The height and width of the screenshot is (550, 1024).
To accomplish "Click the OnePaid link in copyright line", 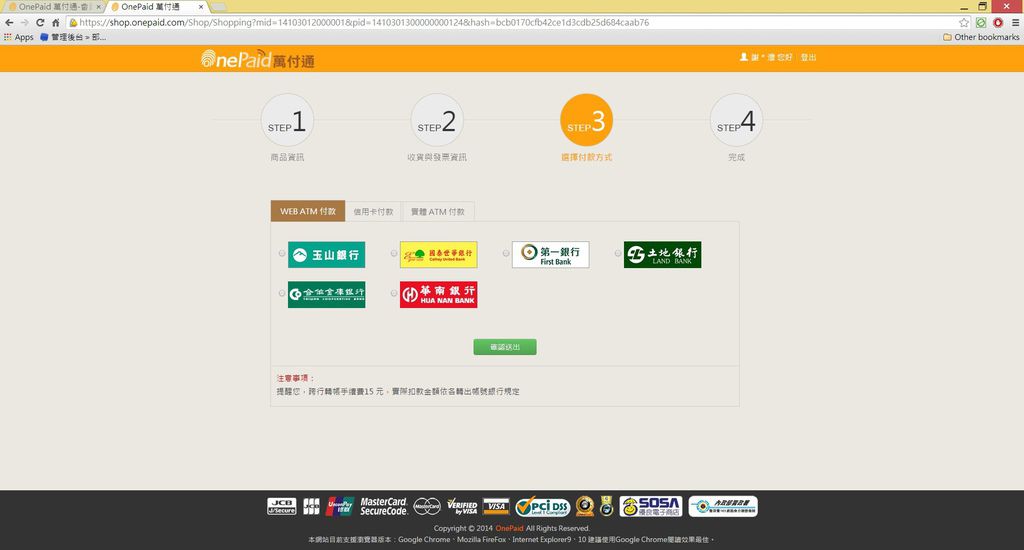I will pyautogui.click(x=509, y=528).
